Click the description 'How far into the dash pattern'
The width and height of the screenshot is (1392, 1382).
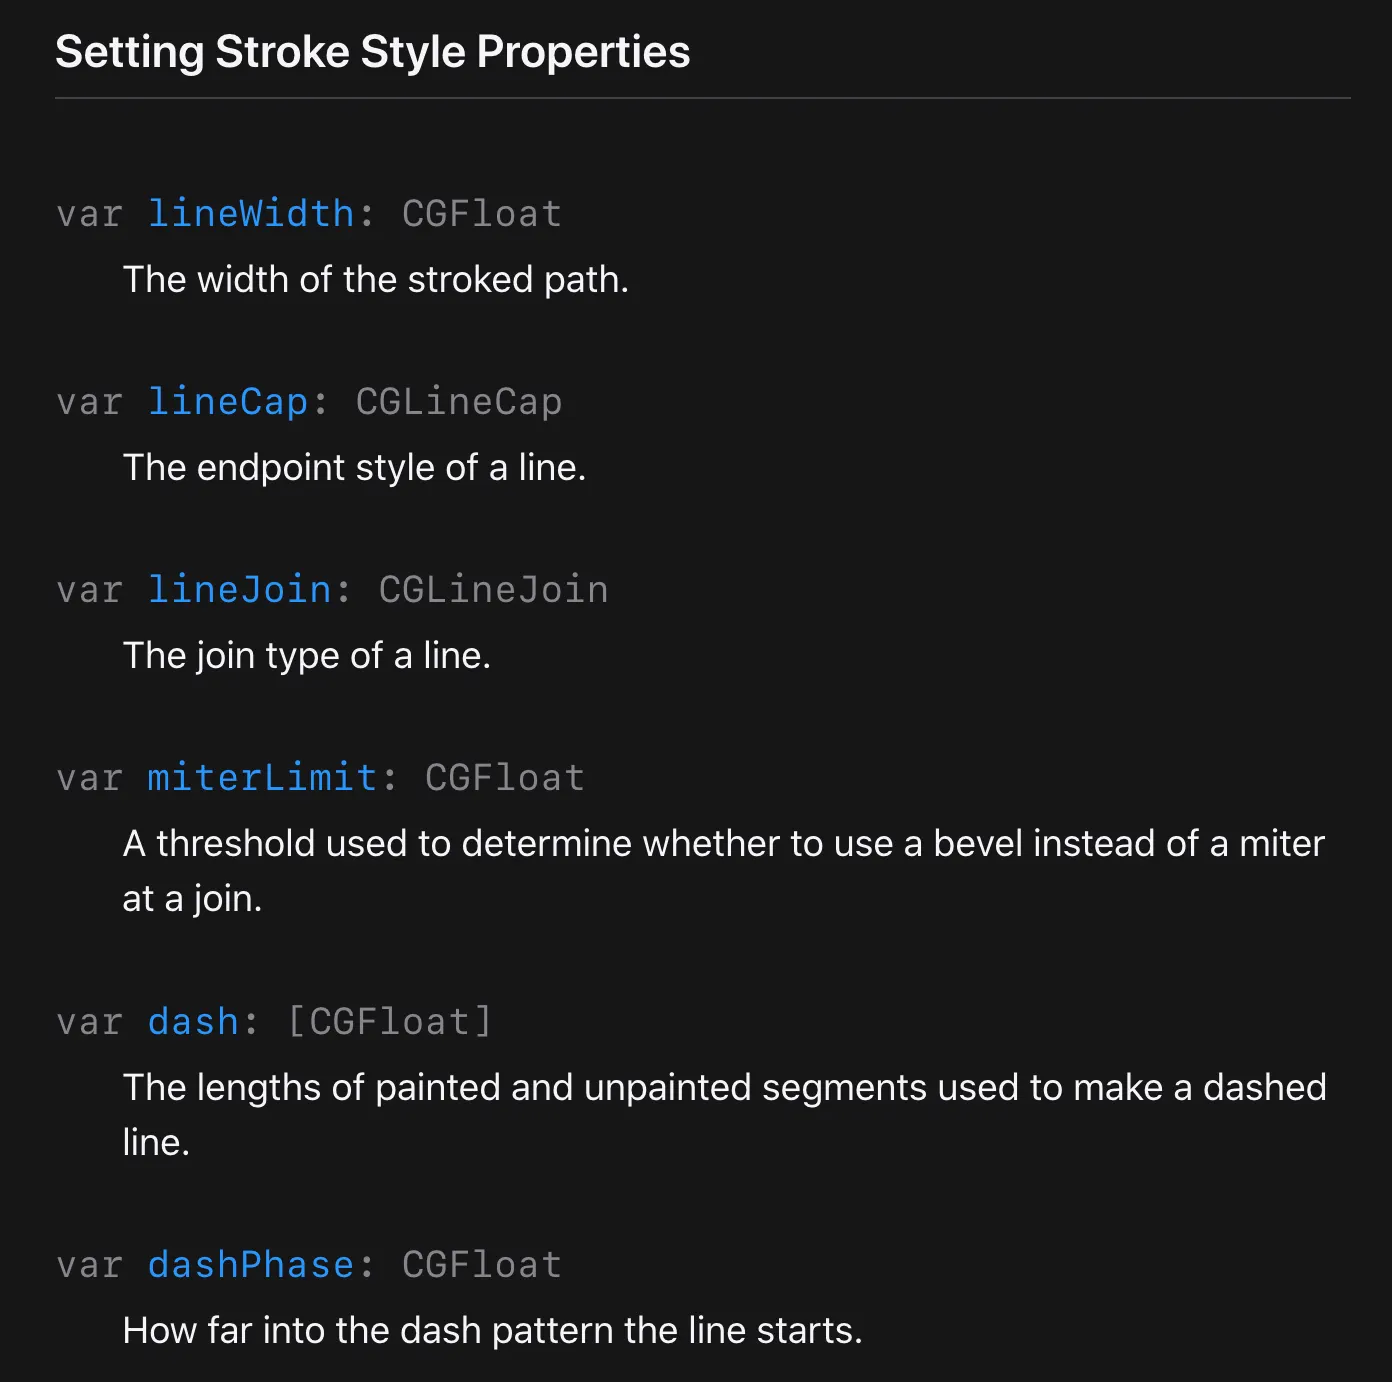coord(493,1331)
